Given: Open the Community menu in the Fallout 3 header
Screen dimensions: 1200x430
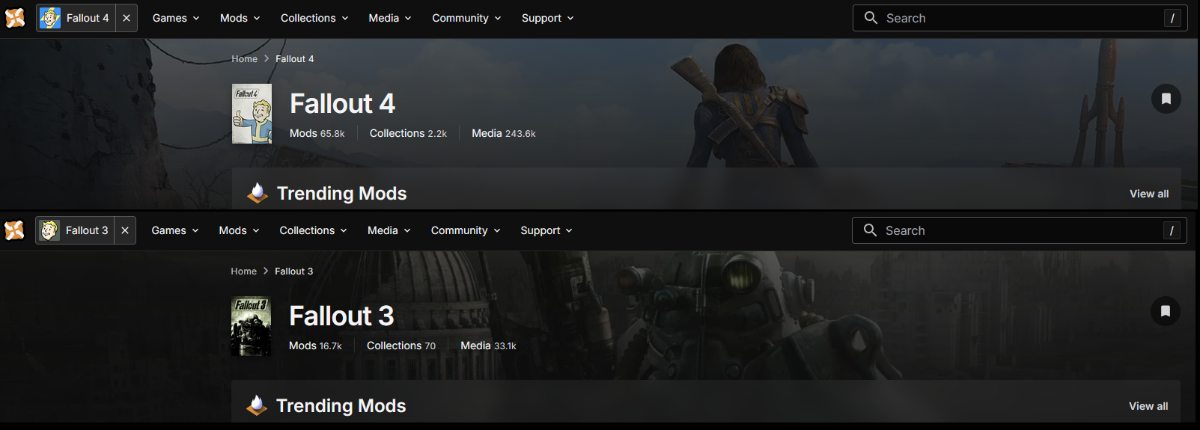Looking at the screenshot, I should (465, 230).
